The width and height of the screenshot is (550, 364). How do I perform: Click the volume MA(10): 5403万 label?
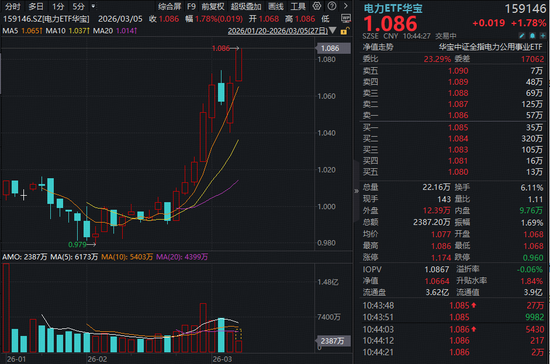pos(127,257)
